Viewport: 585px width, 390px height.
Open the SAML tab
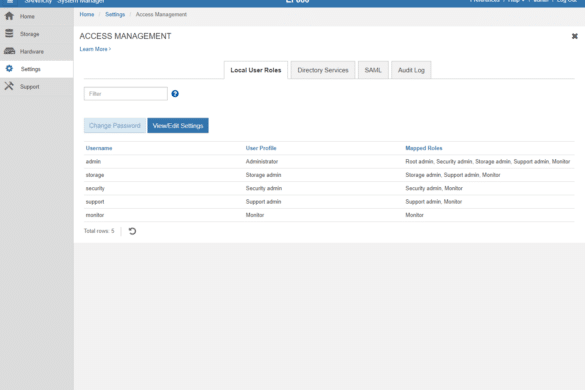coord(373,70)
